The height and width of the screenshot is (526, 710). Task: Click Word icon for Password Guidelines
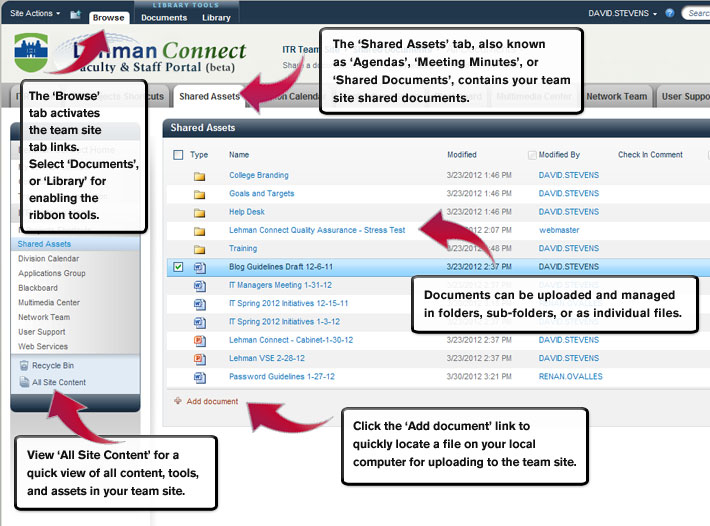[200, 377]
